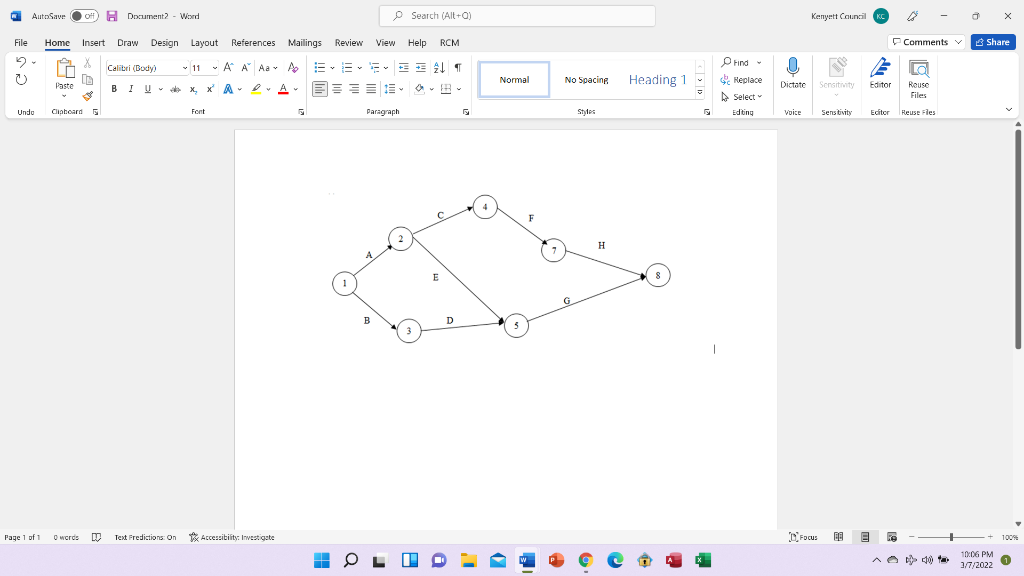Open the Comments dropdown arrow

(958, 42)
